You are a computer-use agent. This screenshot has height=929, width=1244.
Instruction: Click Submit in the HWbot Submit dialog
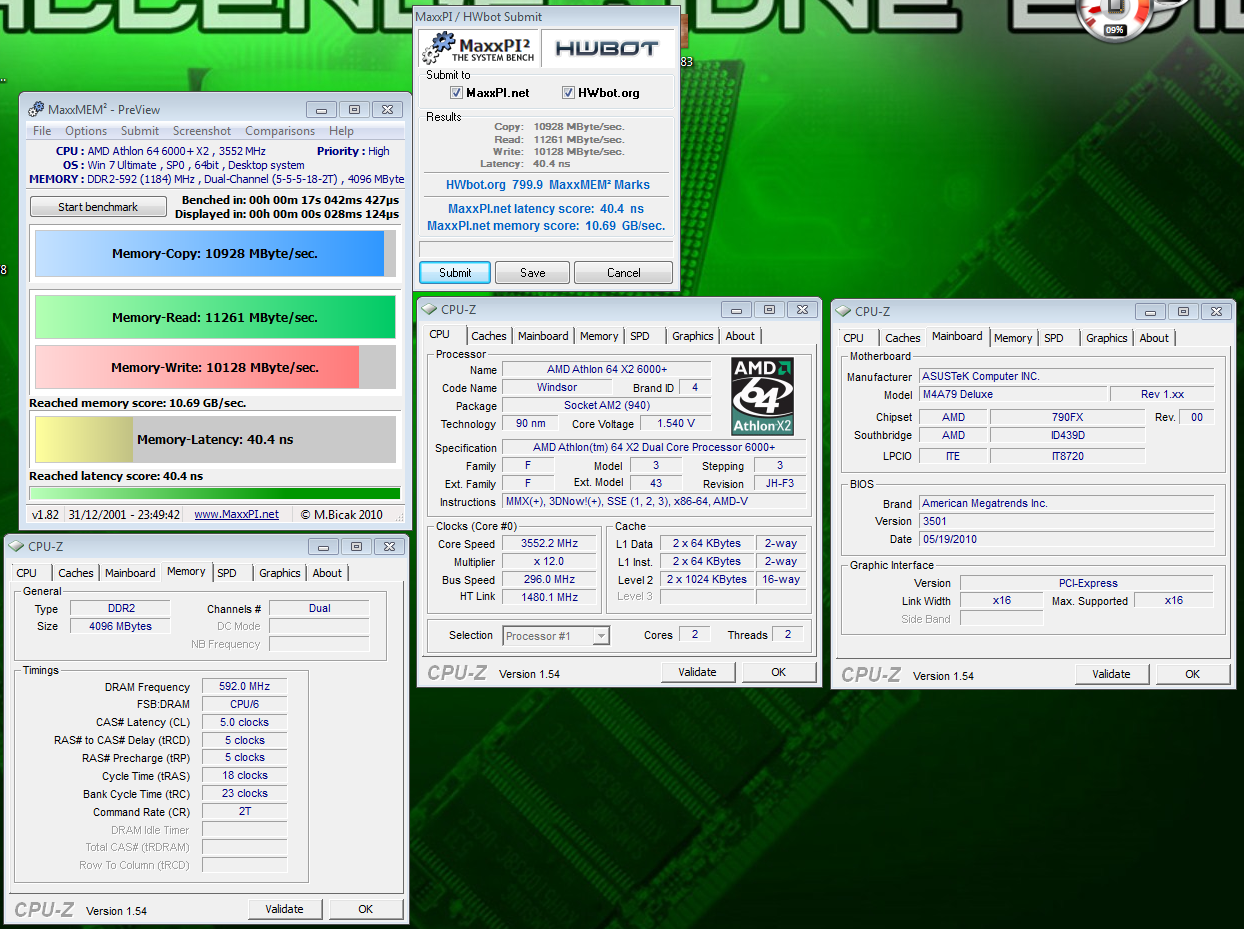[455, 273]
